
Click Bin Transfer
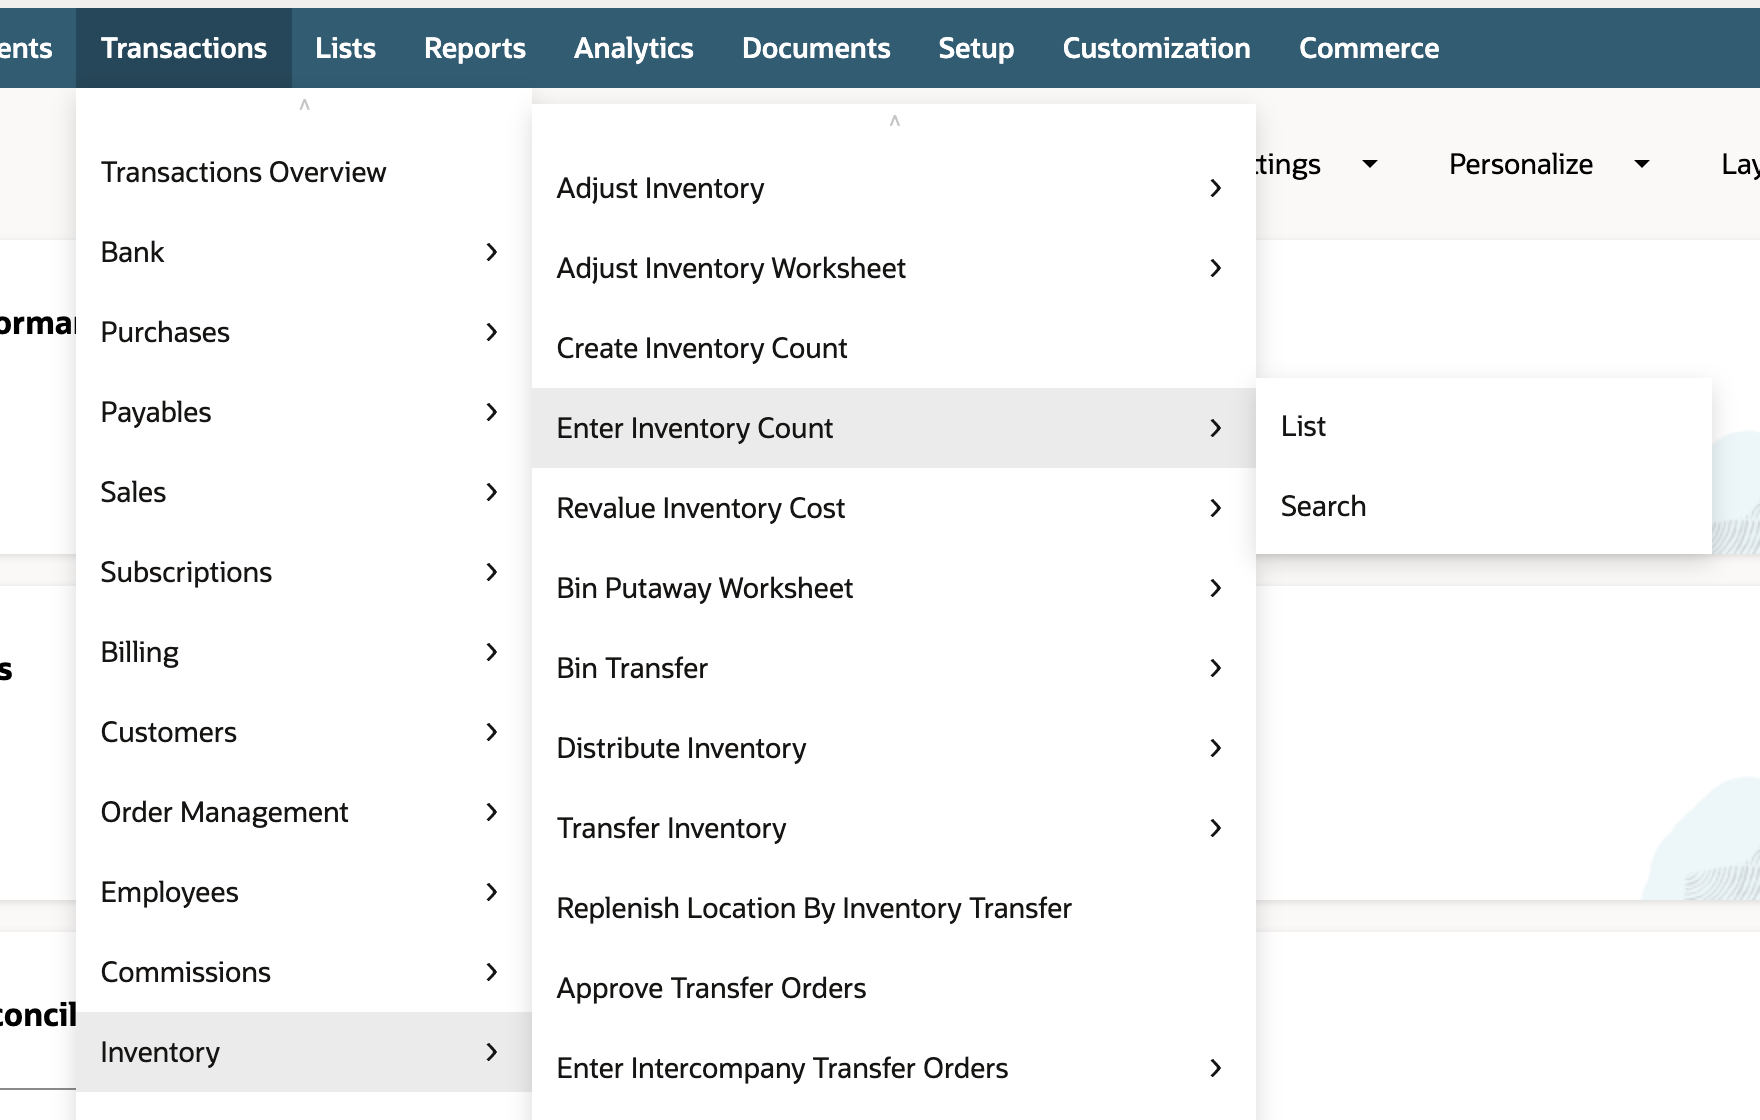[894, 668]
